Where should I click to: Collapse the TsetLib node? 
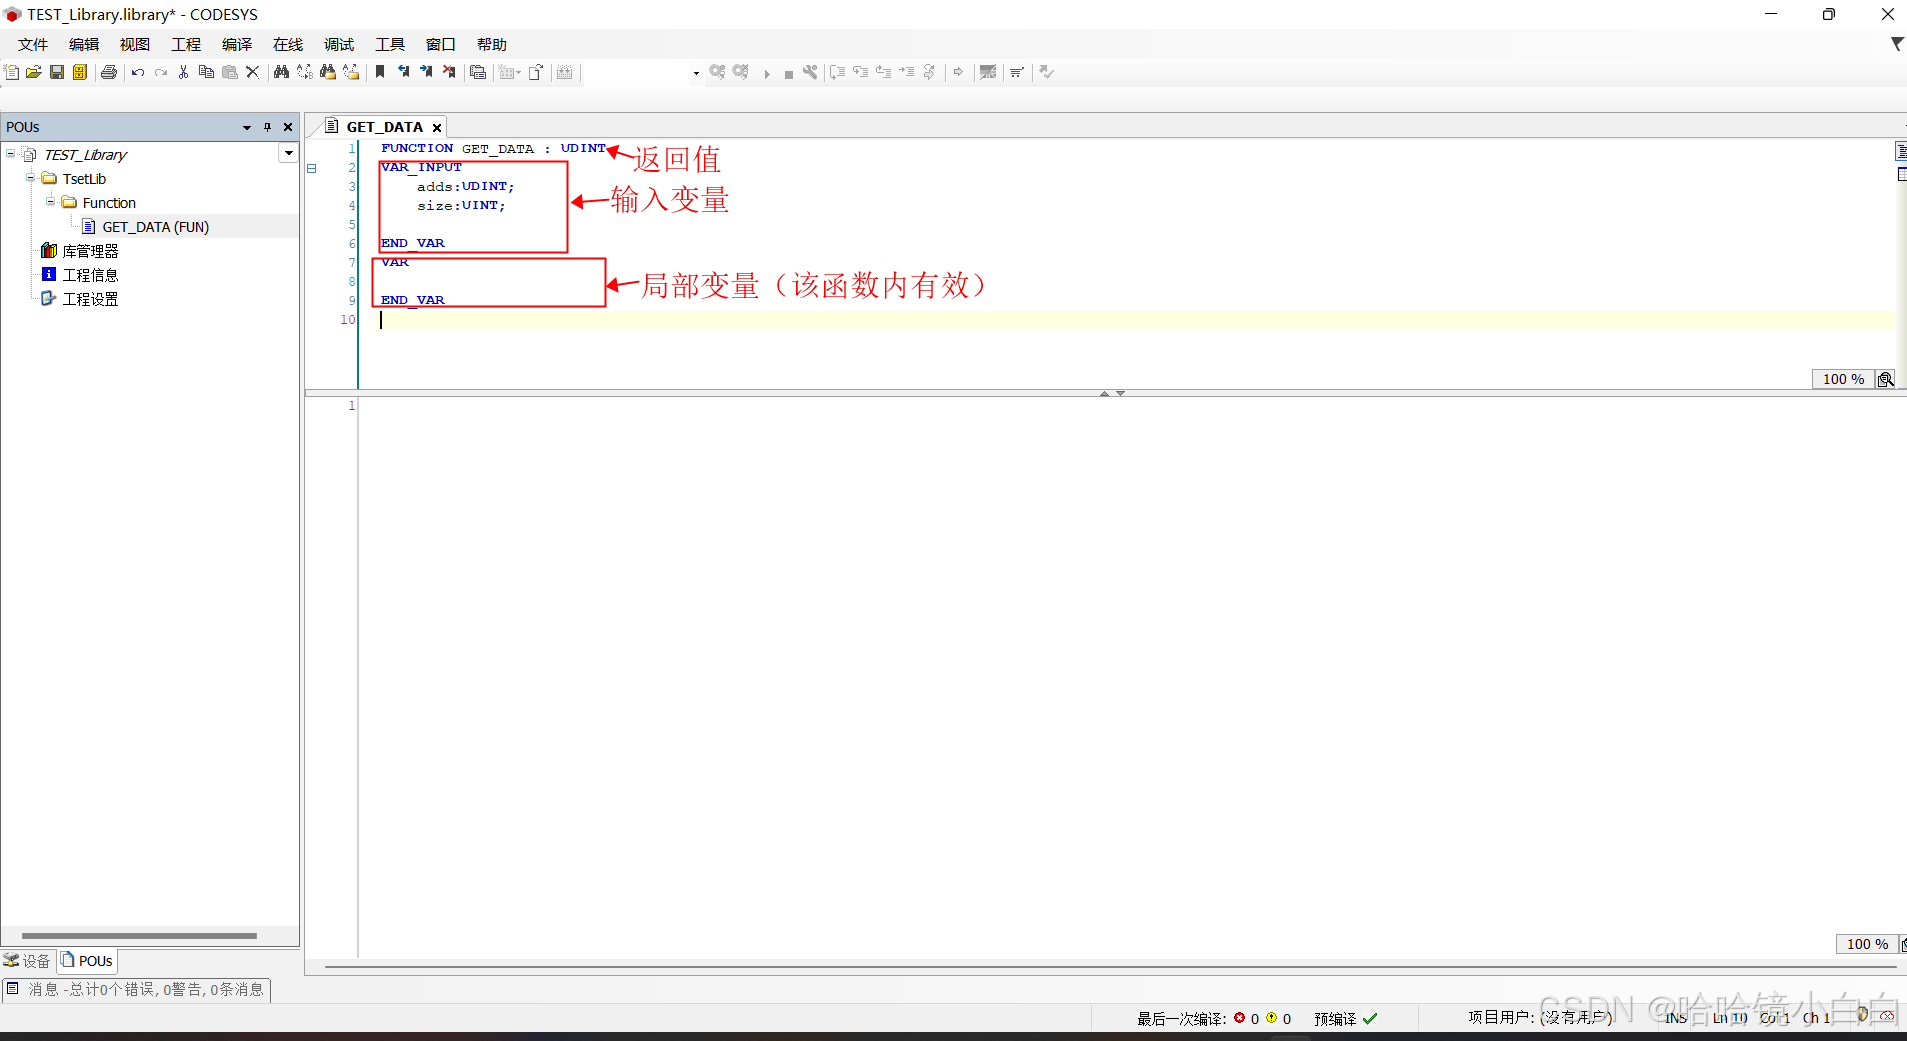[x=31, y=178]
